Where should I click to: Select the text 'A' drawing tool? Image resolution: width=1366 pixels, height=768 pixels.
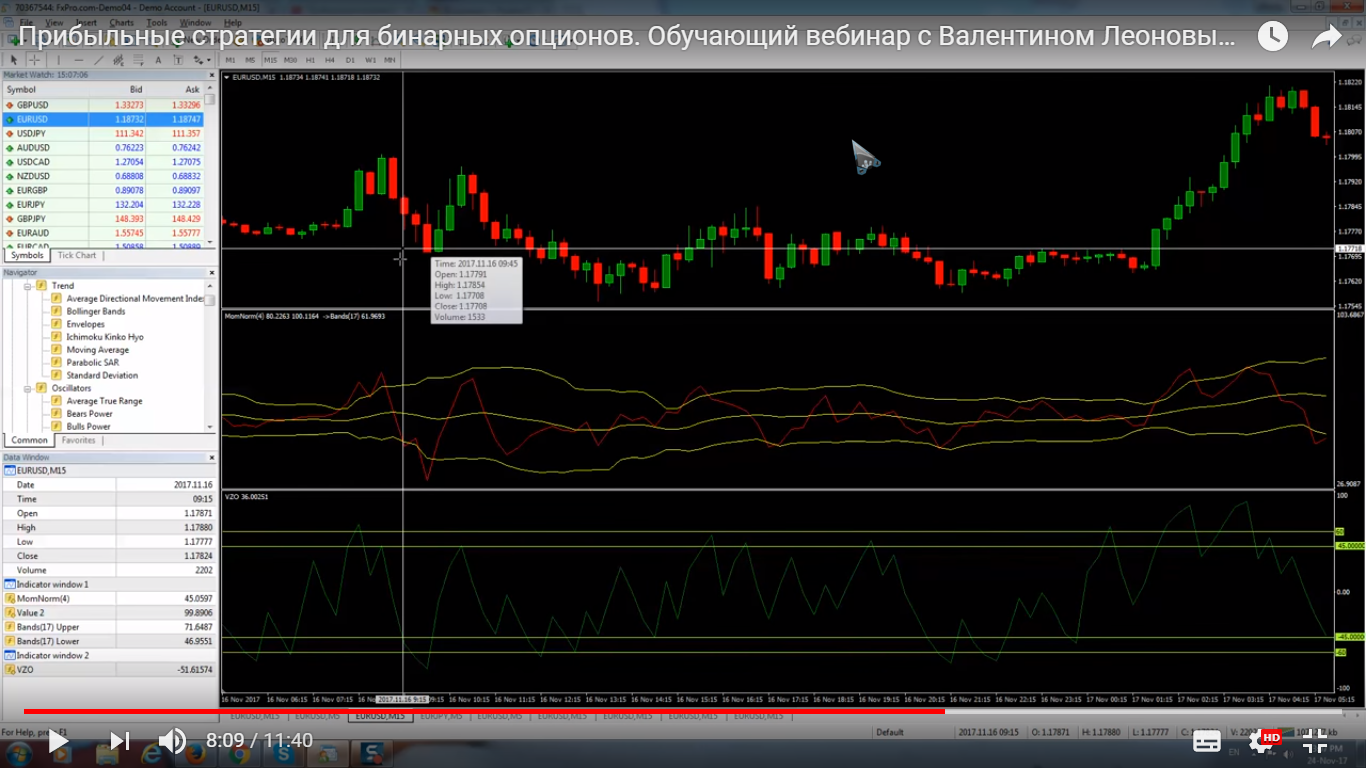click(x=159, y=60)
